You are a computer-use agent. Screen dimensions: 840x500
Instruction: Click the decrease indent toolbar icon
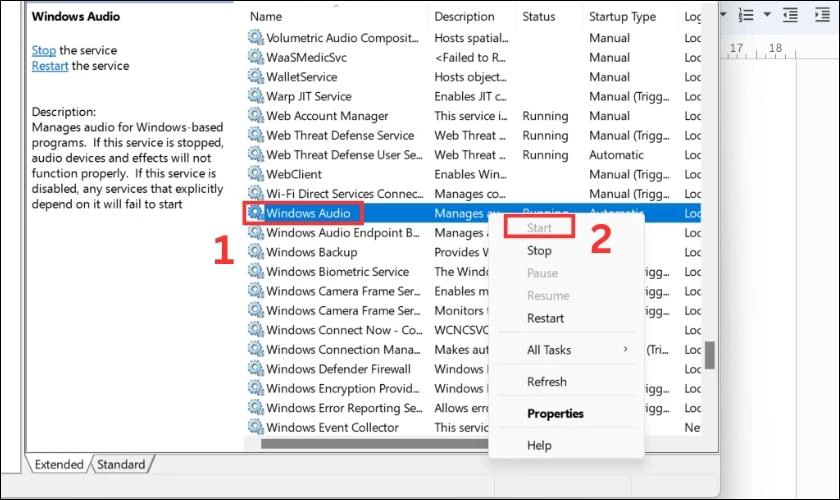(790, 15)
